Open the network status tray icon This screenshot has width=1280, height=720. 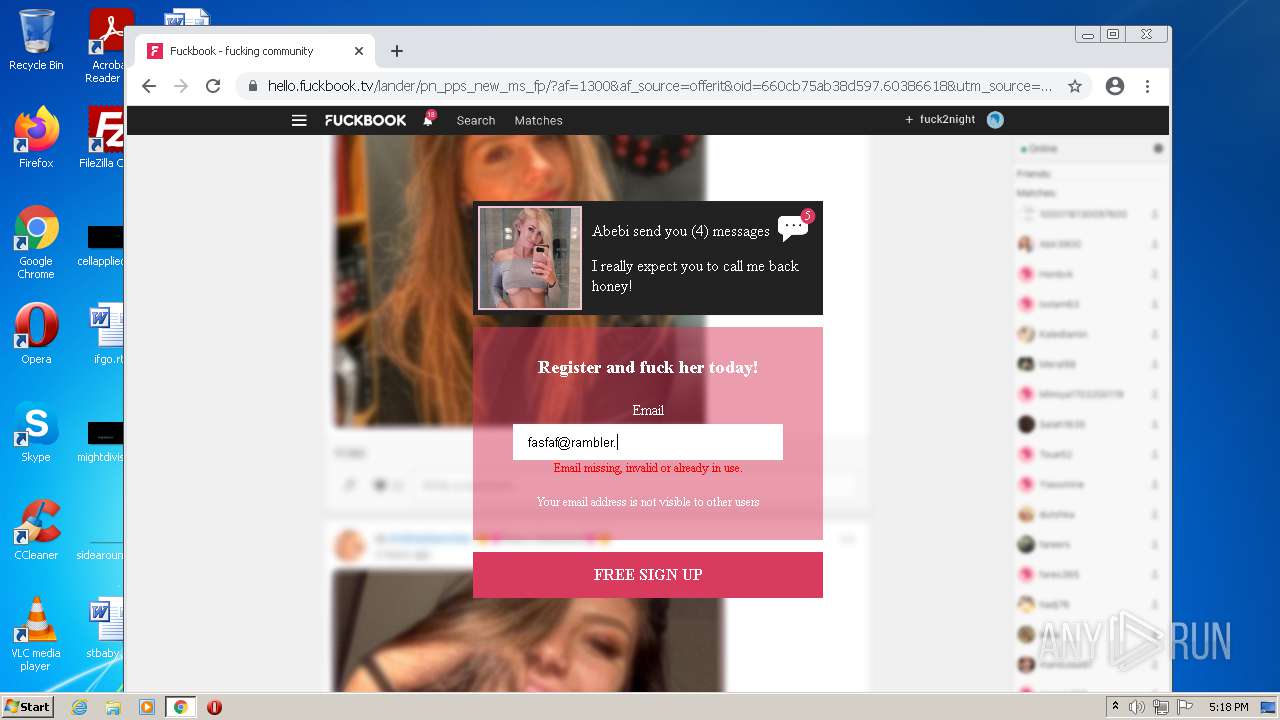click(1161, 707)
